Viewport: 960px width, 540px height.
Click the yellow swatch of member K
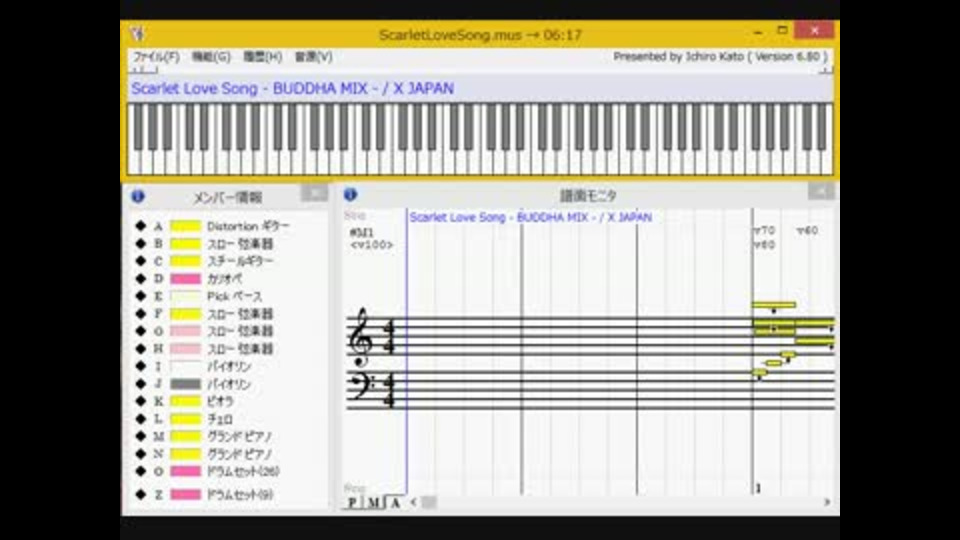tap(186, 401)
